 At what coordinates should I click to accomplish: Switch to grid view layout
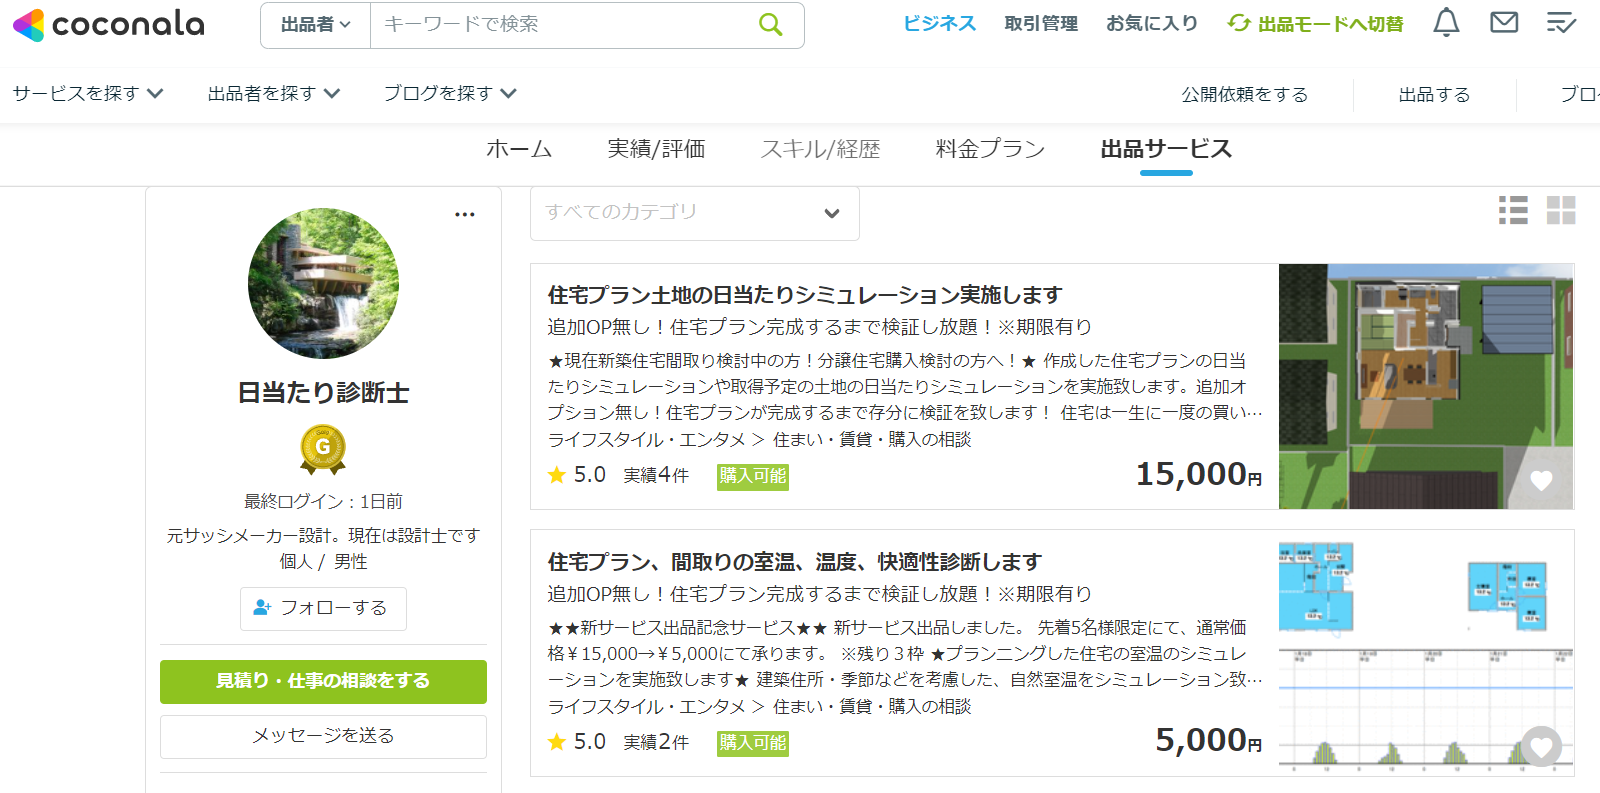coord(1561,210)
